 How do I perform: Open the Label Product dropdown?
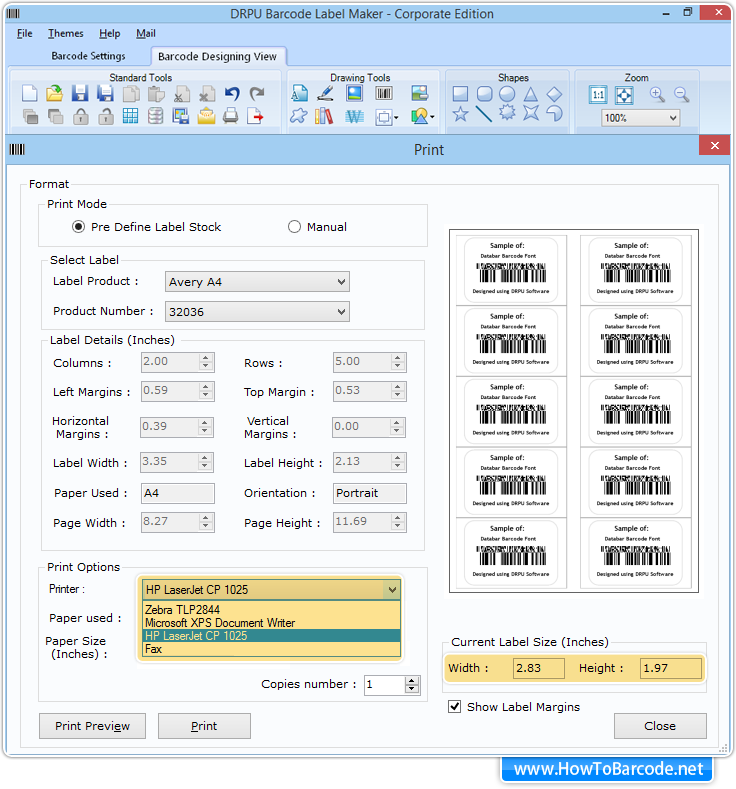point(257,282)
